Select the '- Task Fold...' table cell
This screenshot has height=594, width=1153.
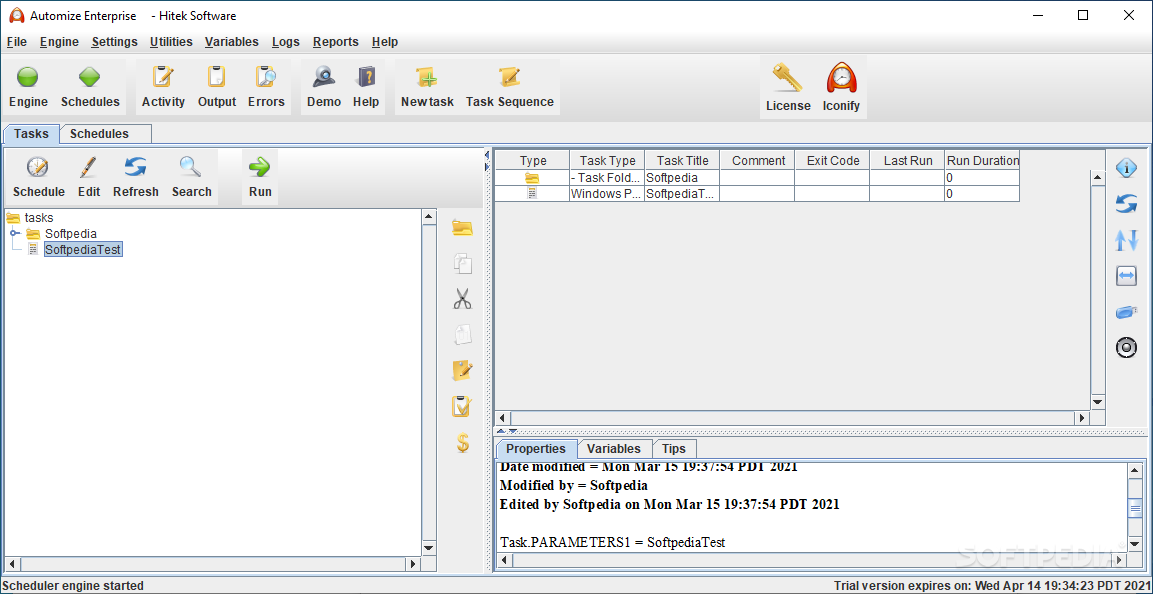click(x=607, y=178)
